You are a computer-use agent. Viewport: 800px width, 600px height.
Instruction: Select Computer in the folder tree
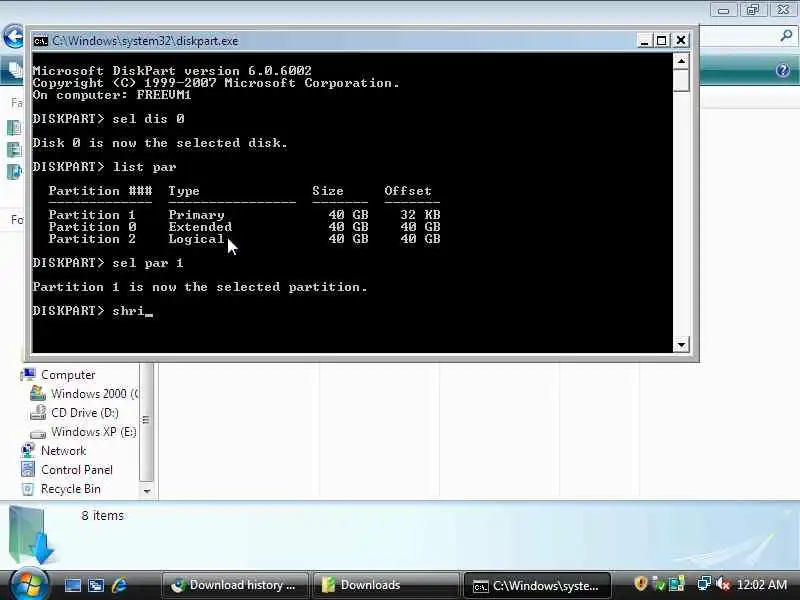coord(68,374)
